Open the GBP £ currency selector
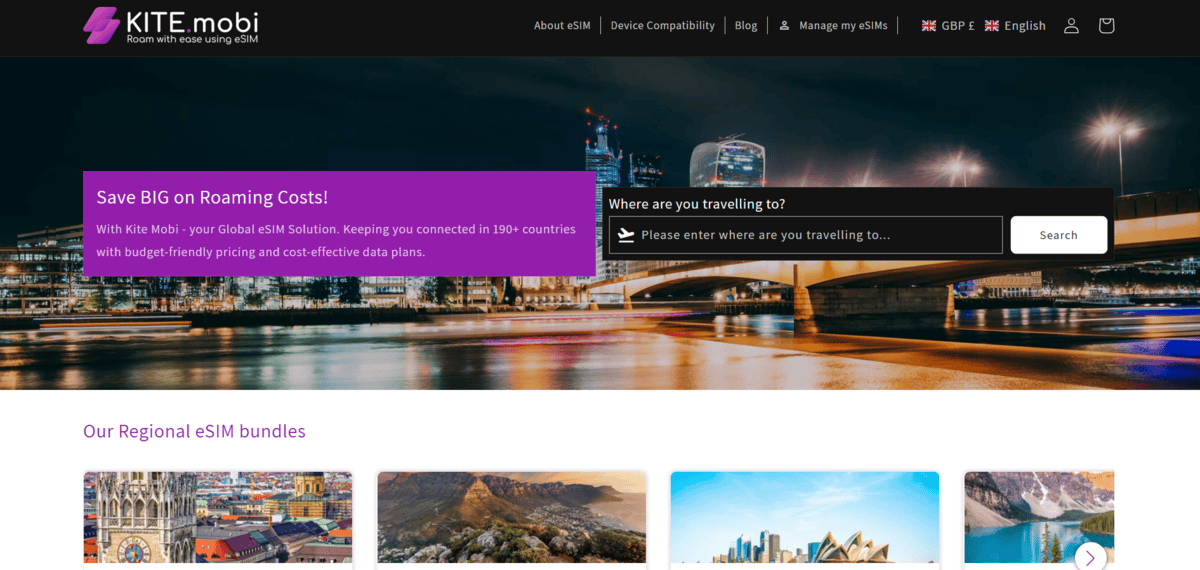This screenshot has width=1200, height=570. (947, 26)
